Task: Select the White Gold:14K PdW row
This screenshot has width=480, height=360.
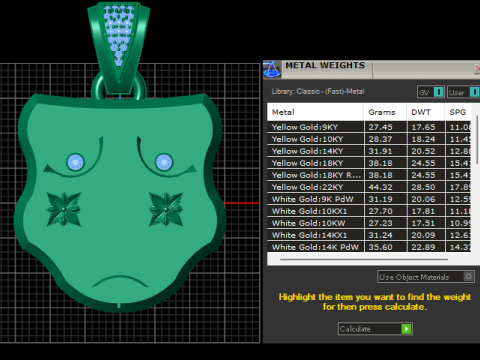Action: (369, 247)
